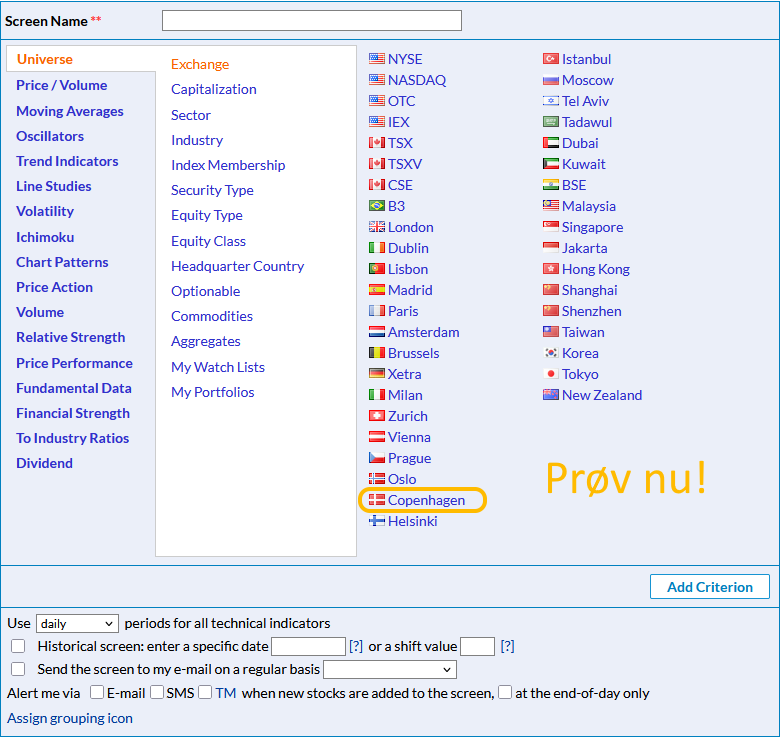The image size is (780, 738).
Task: Click the Norwegian flag icon beside Oslo
Action: point(377,479)
